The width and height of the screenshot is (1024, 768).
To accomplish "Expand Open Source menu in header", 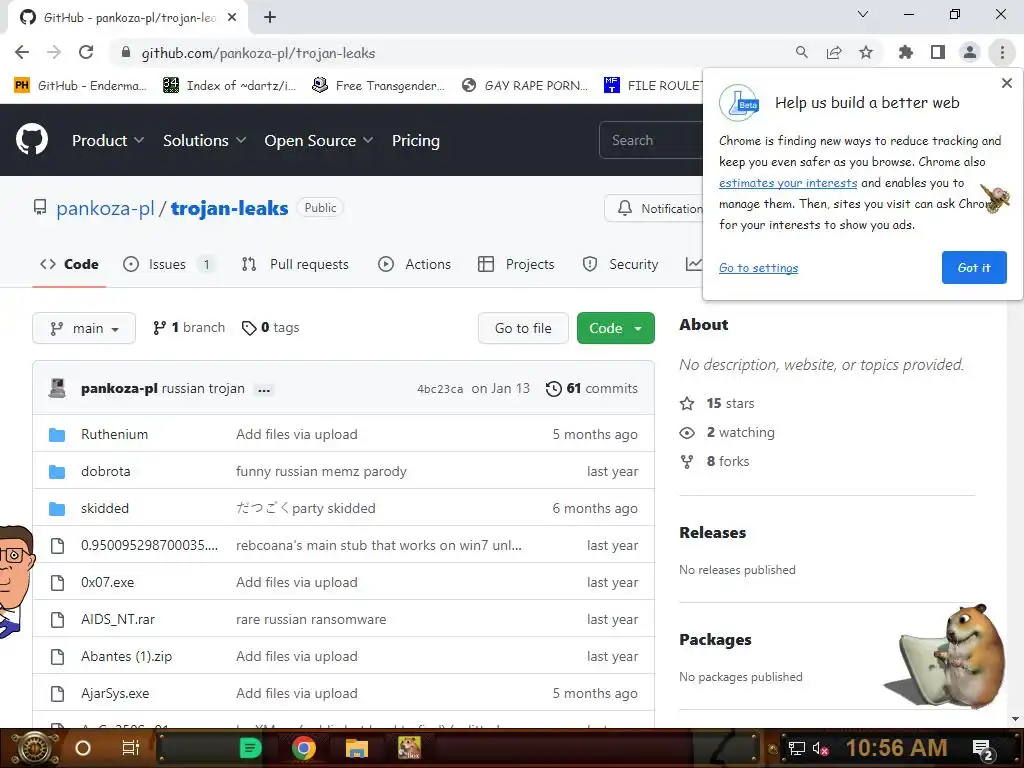I will tap(319, 140).
